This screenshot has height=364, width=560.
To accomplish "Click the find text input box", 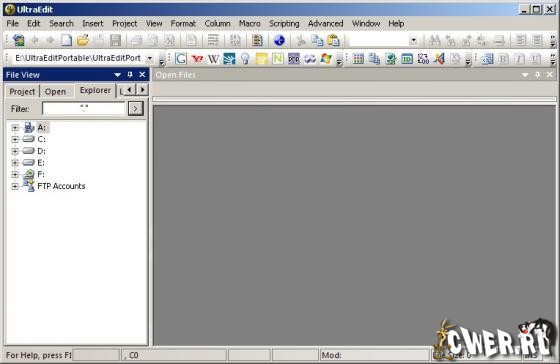I will 379,40.
